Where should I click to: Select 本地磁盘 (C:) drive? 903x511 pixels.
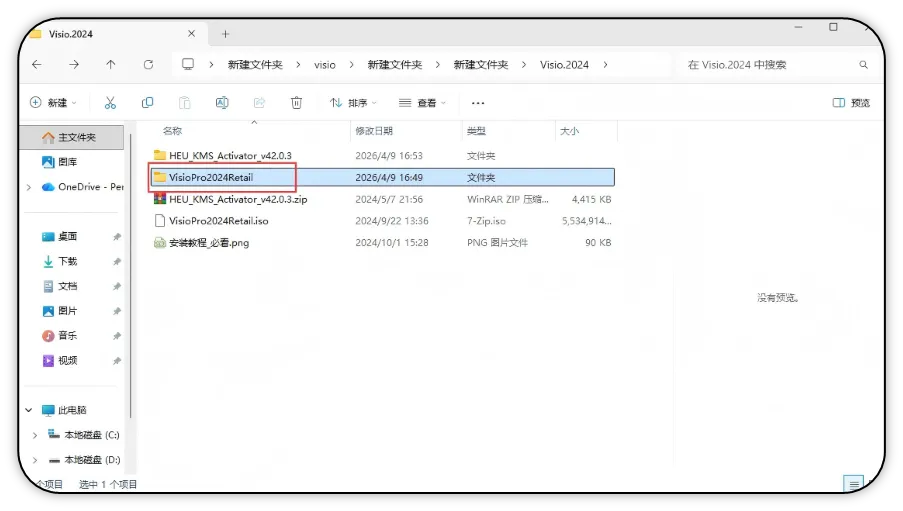point(84,435)
